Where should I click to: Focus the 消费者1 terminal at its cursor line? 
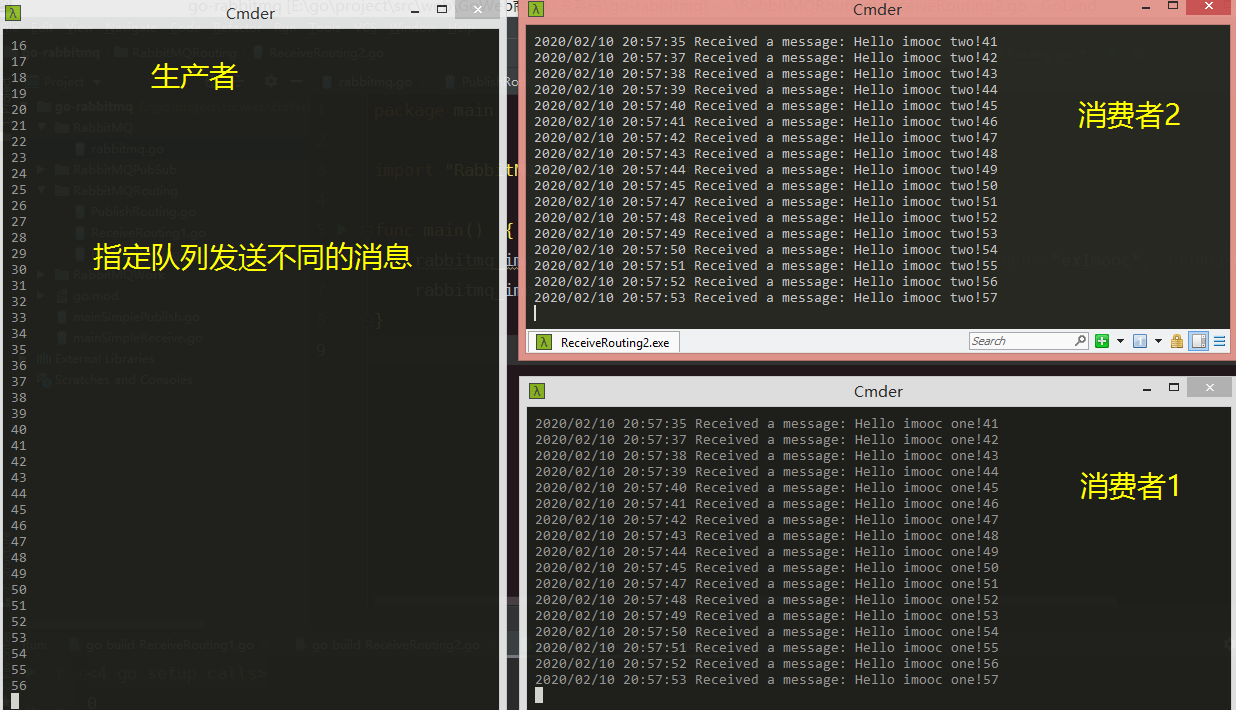[540, 695]
